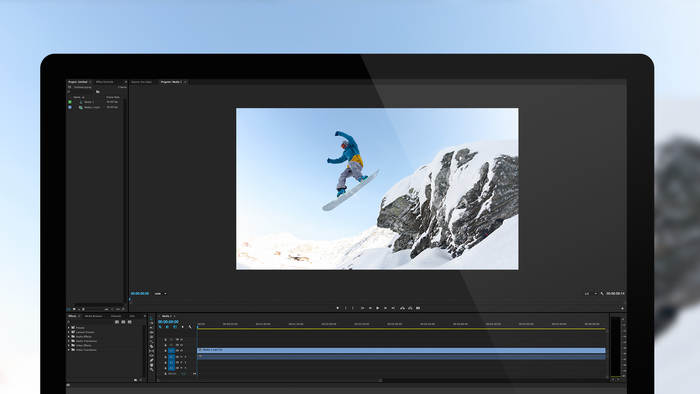Click the Add Marker icon in Program monitor
700x394 pixels.
pos(338,308)
